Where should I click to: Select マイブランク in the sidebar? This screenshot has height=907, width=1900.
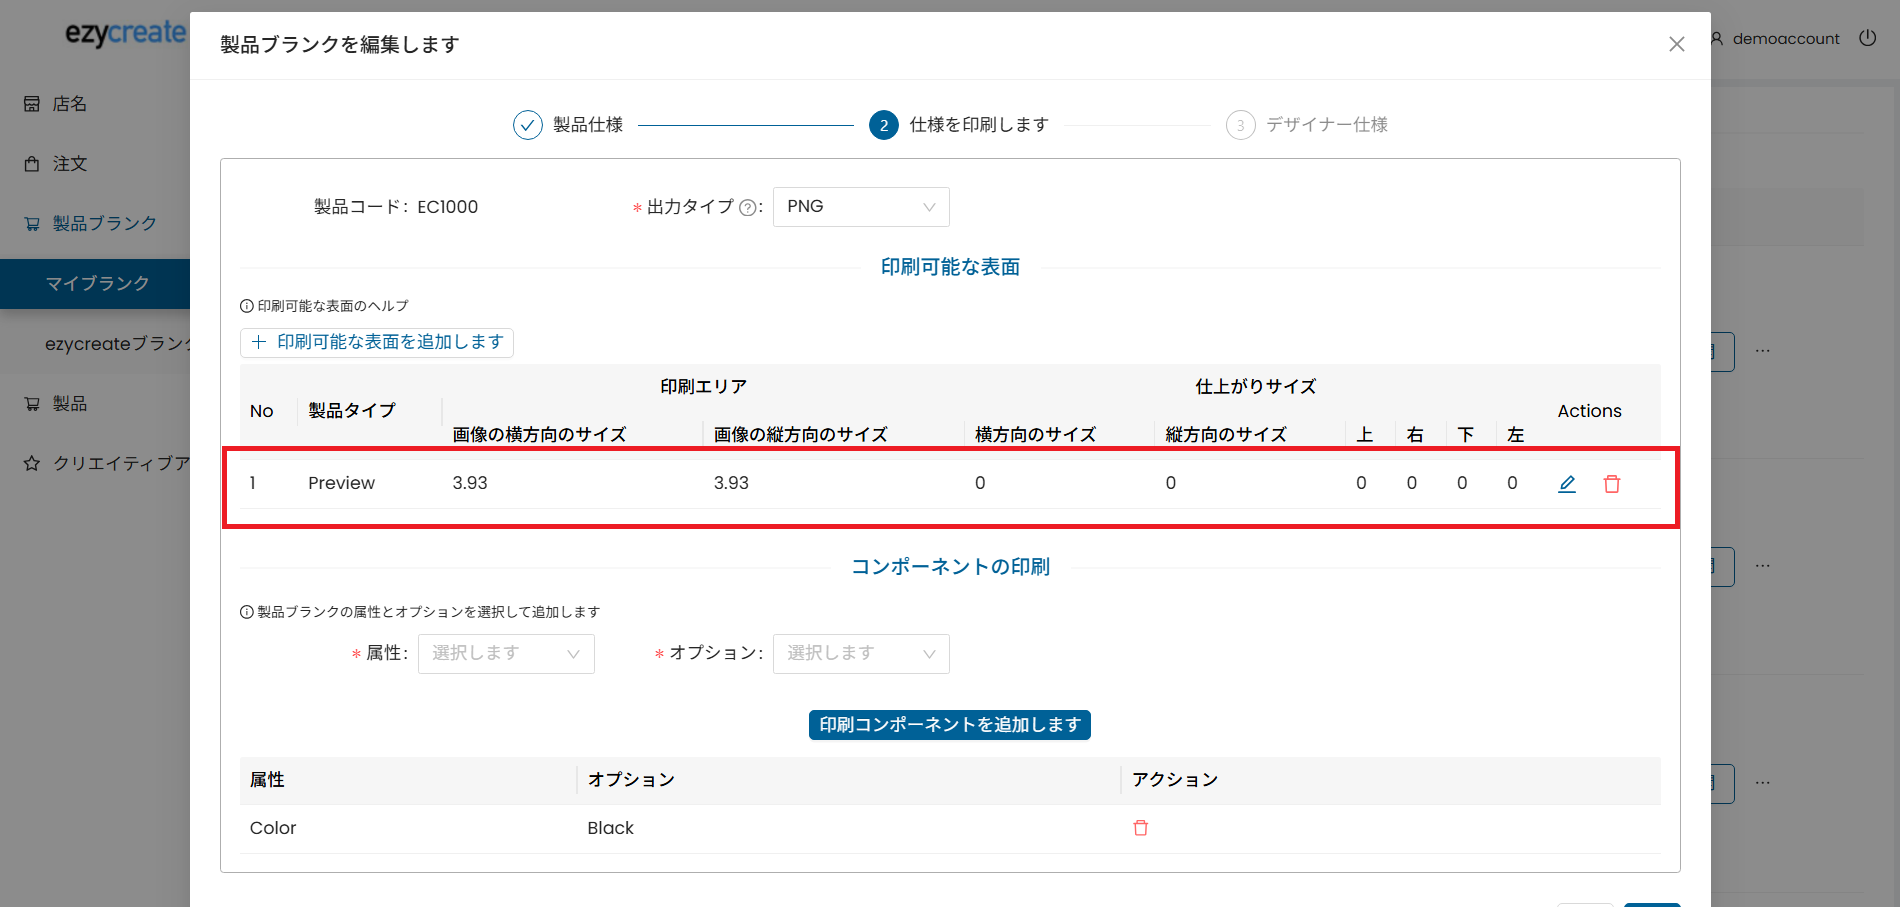(97, 284)
